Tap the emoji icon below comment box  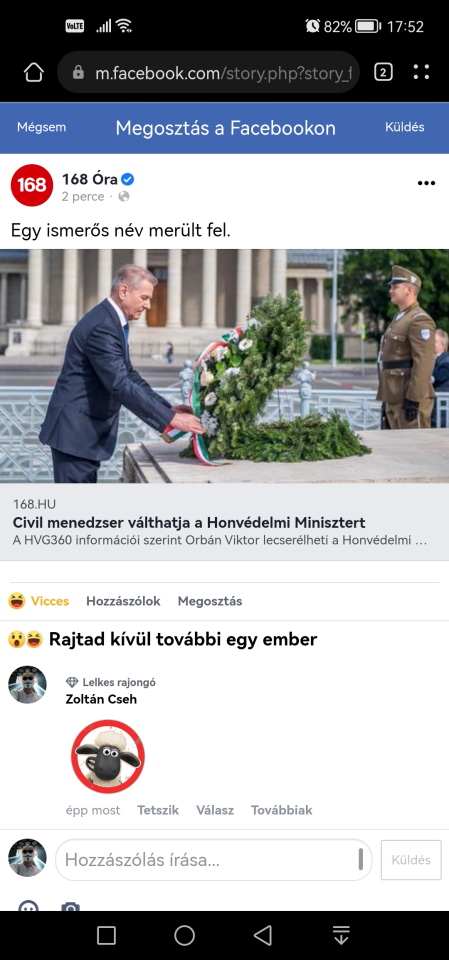click(x=28, y=907)
